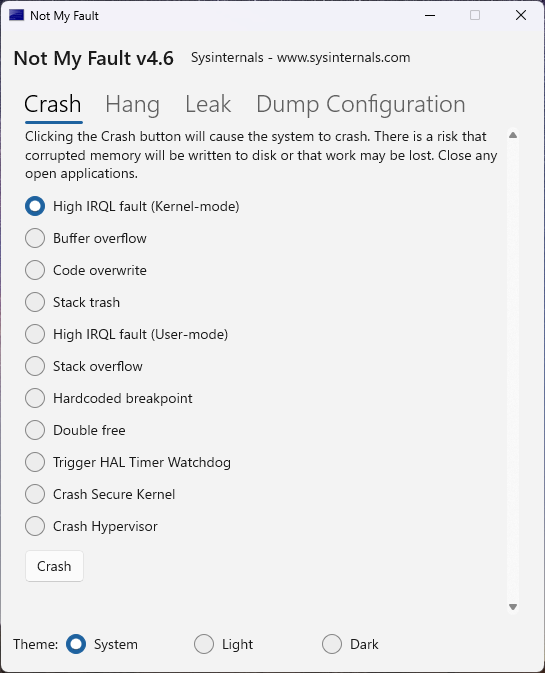The height and width of the screenshot is (673, 545).
Task: Select Stack trash crash type
Action: point(35,302)
